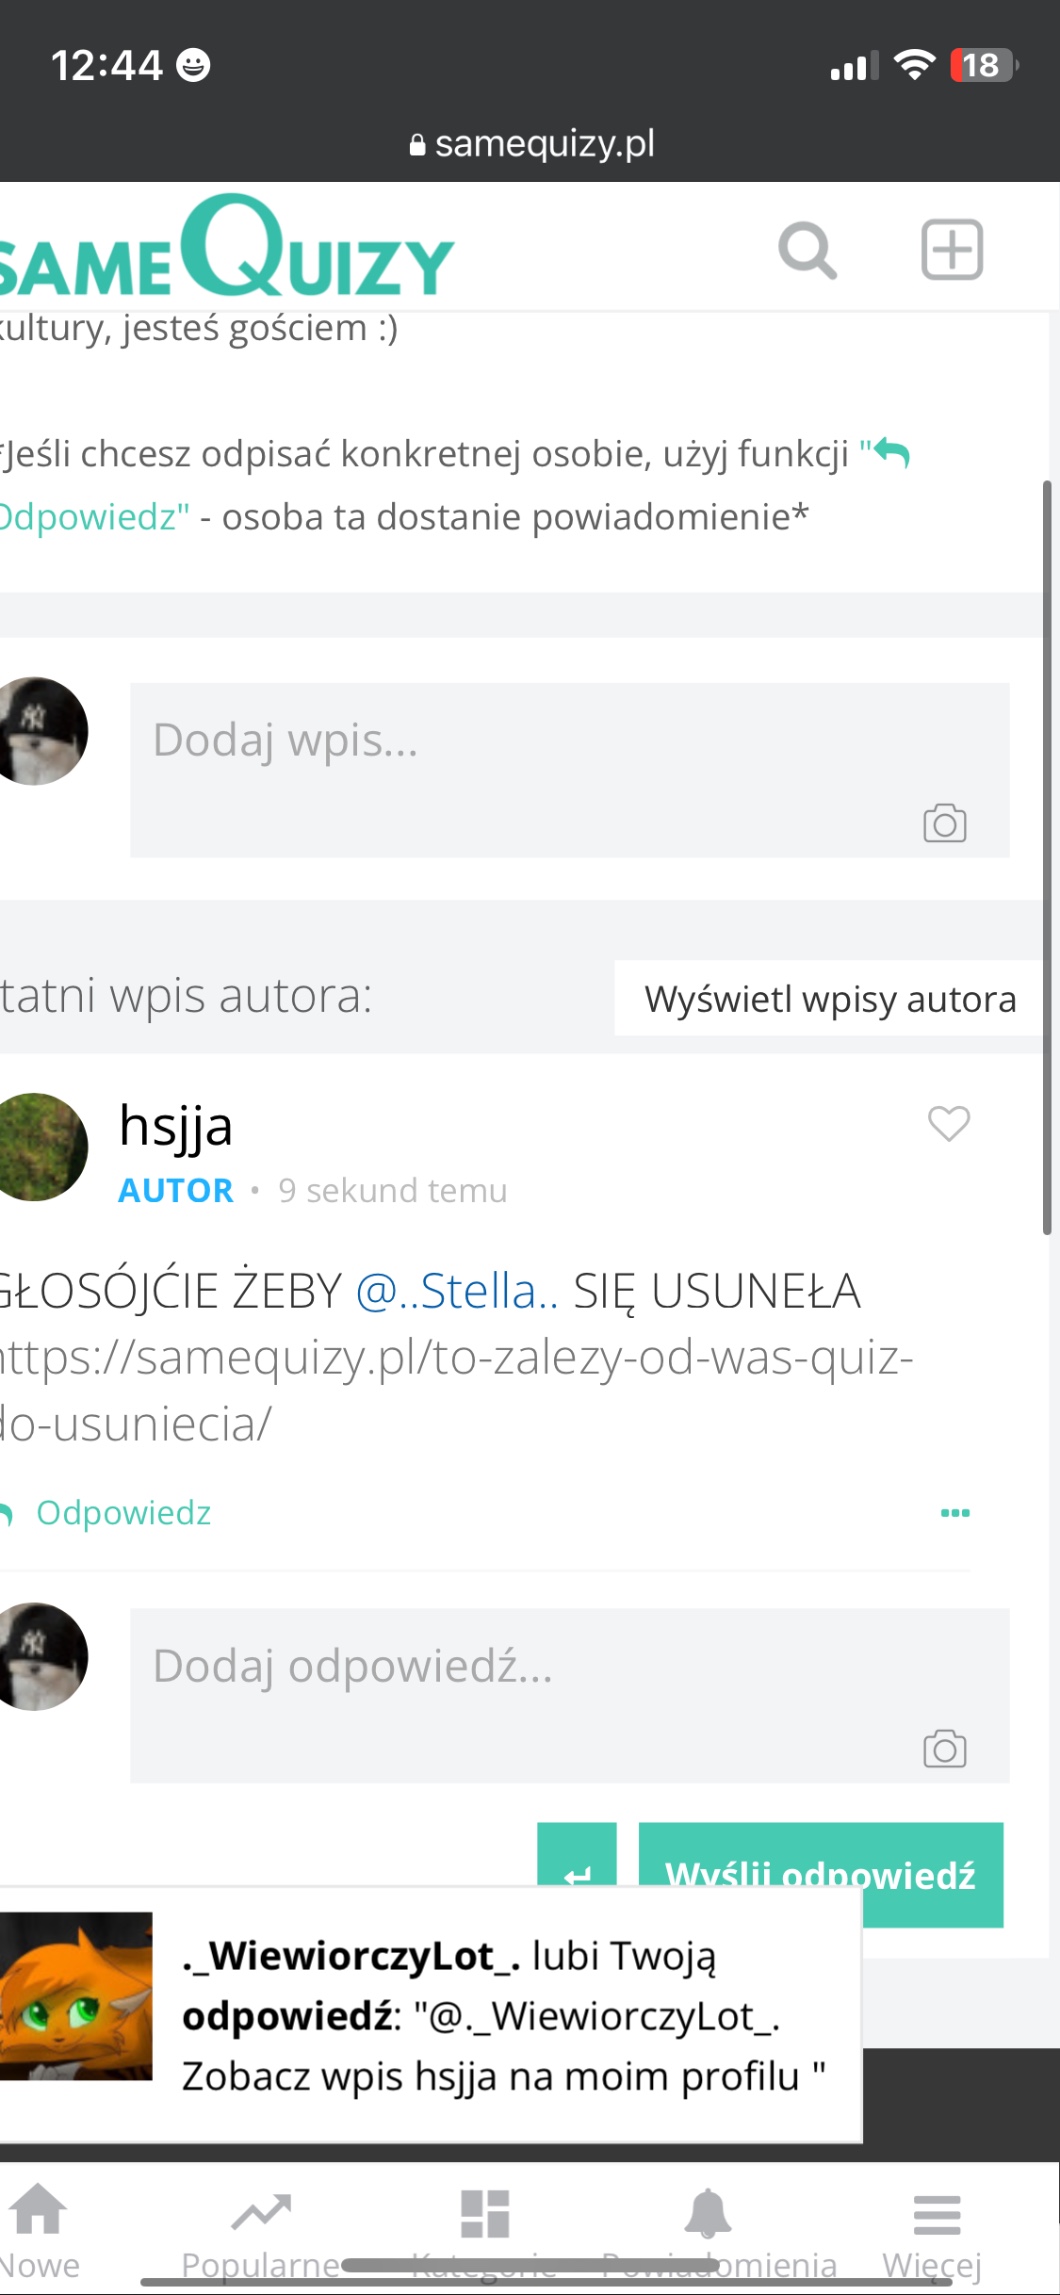This screenshot has width=1060, height=2295.
Task: Tap camera icon in Dodaj wpis field
Action: tap(944, 822)
